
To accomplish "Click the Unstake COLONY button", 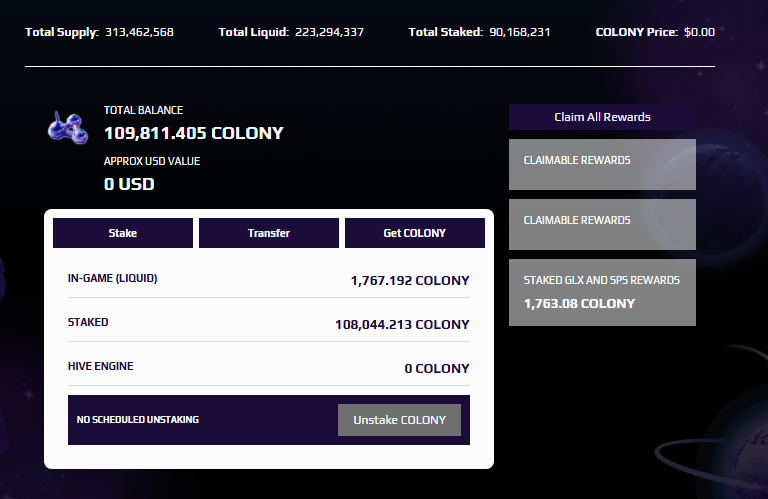I will (399, 420).
